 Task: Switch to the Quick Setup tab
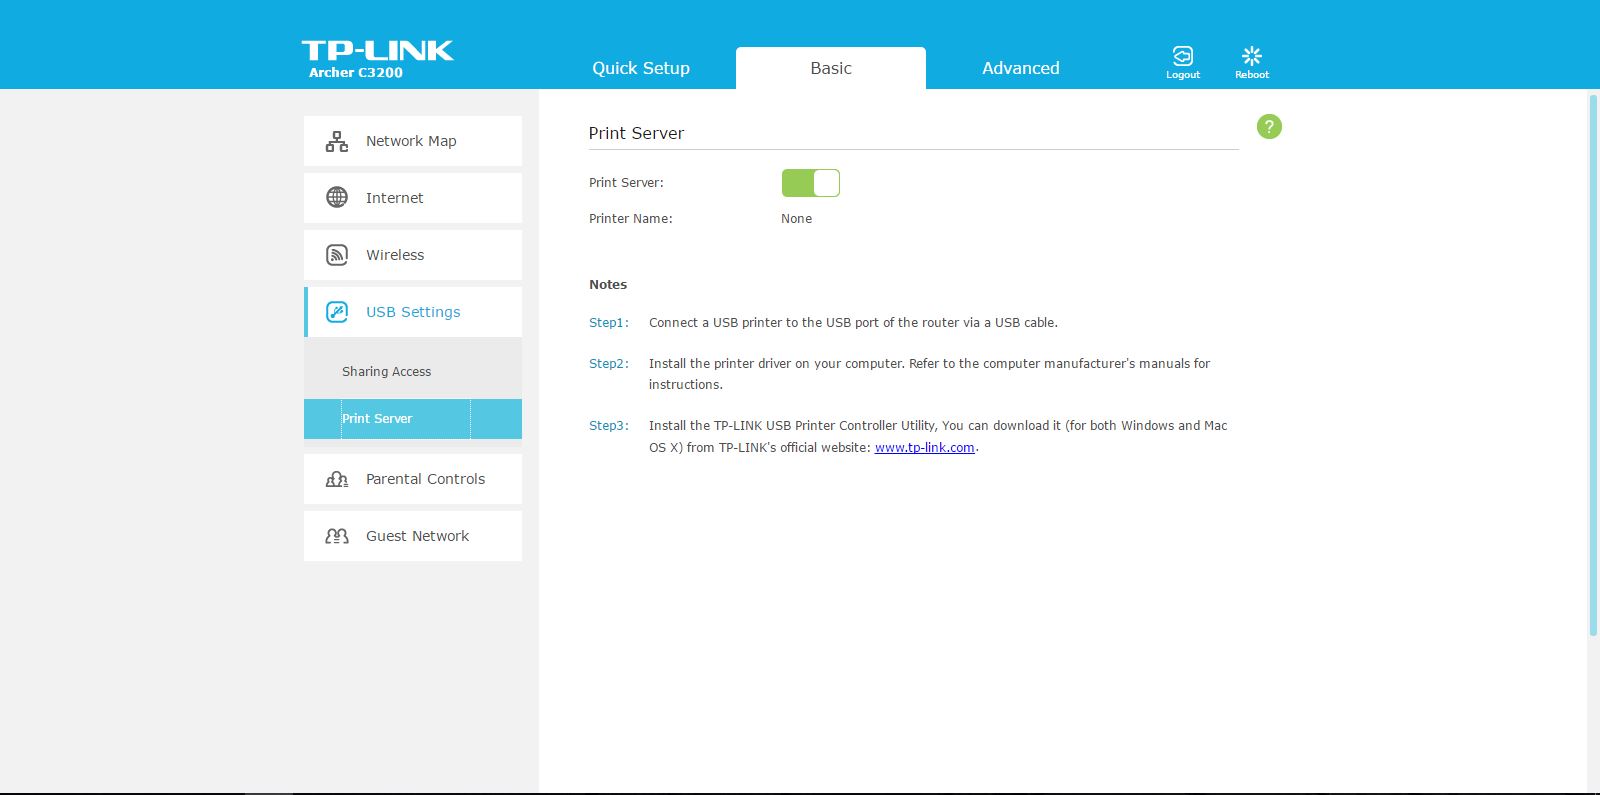(x=641, y=68)
